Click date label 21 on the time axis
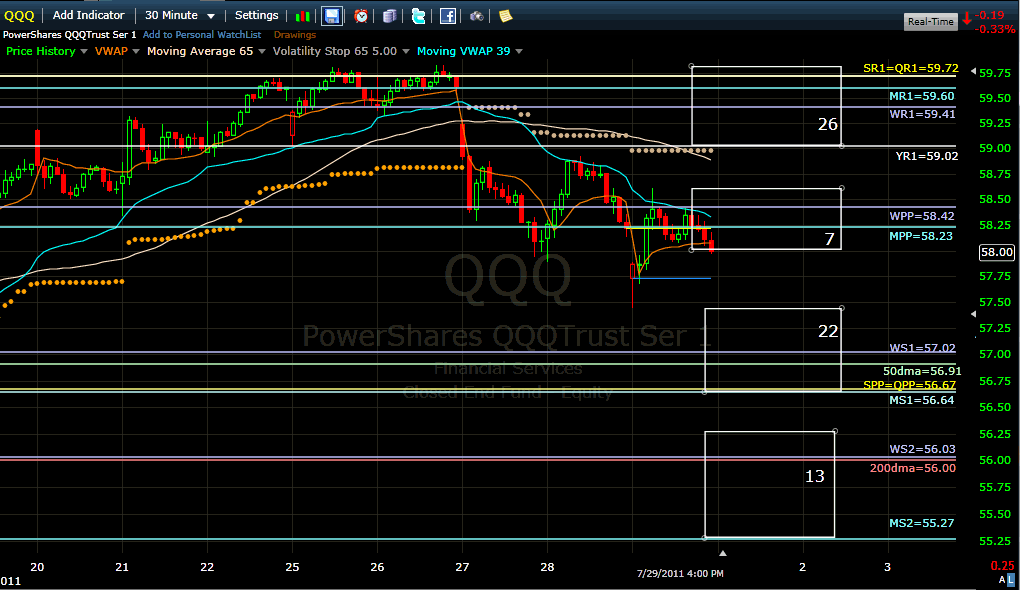1020x590 pixels. point(122,567)
